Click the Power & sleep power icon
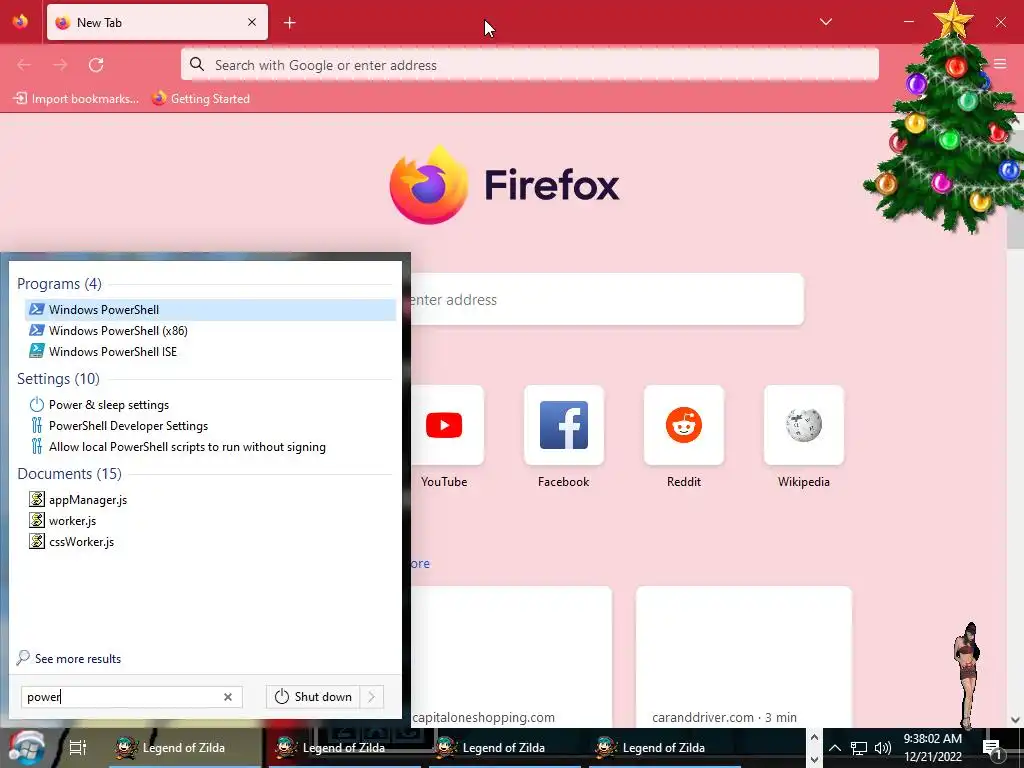This screenshot has height=768, width=1024. (37, 405)
